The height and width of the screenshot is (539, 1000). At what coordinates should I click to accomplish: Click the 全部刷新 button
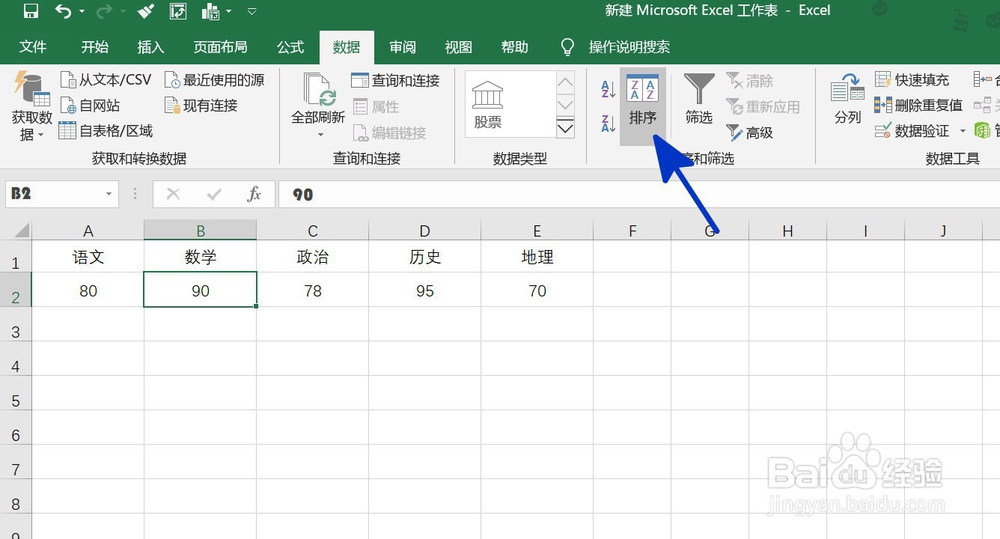318,98
